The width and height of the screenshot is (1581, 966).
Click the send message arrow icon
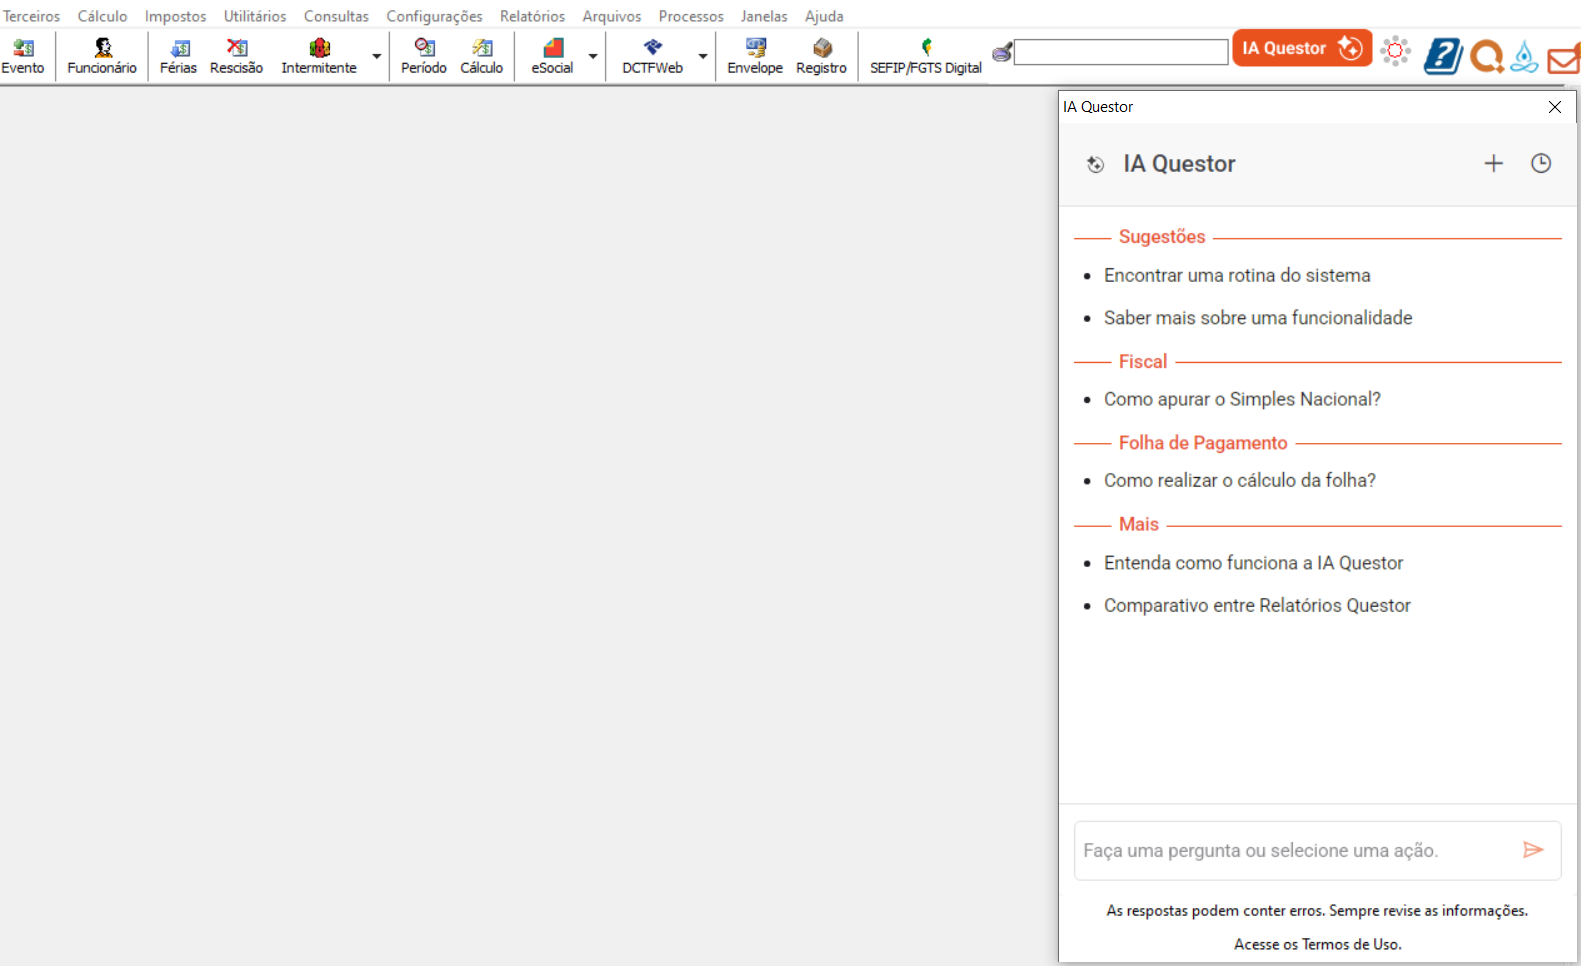(1532, 850)
